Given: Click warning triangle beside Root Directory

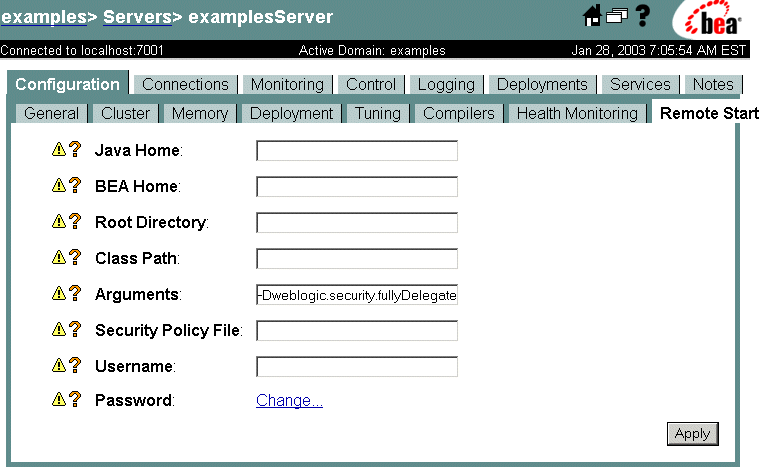Looking at the screenshot, I should pos(59,221).
